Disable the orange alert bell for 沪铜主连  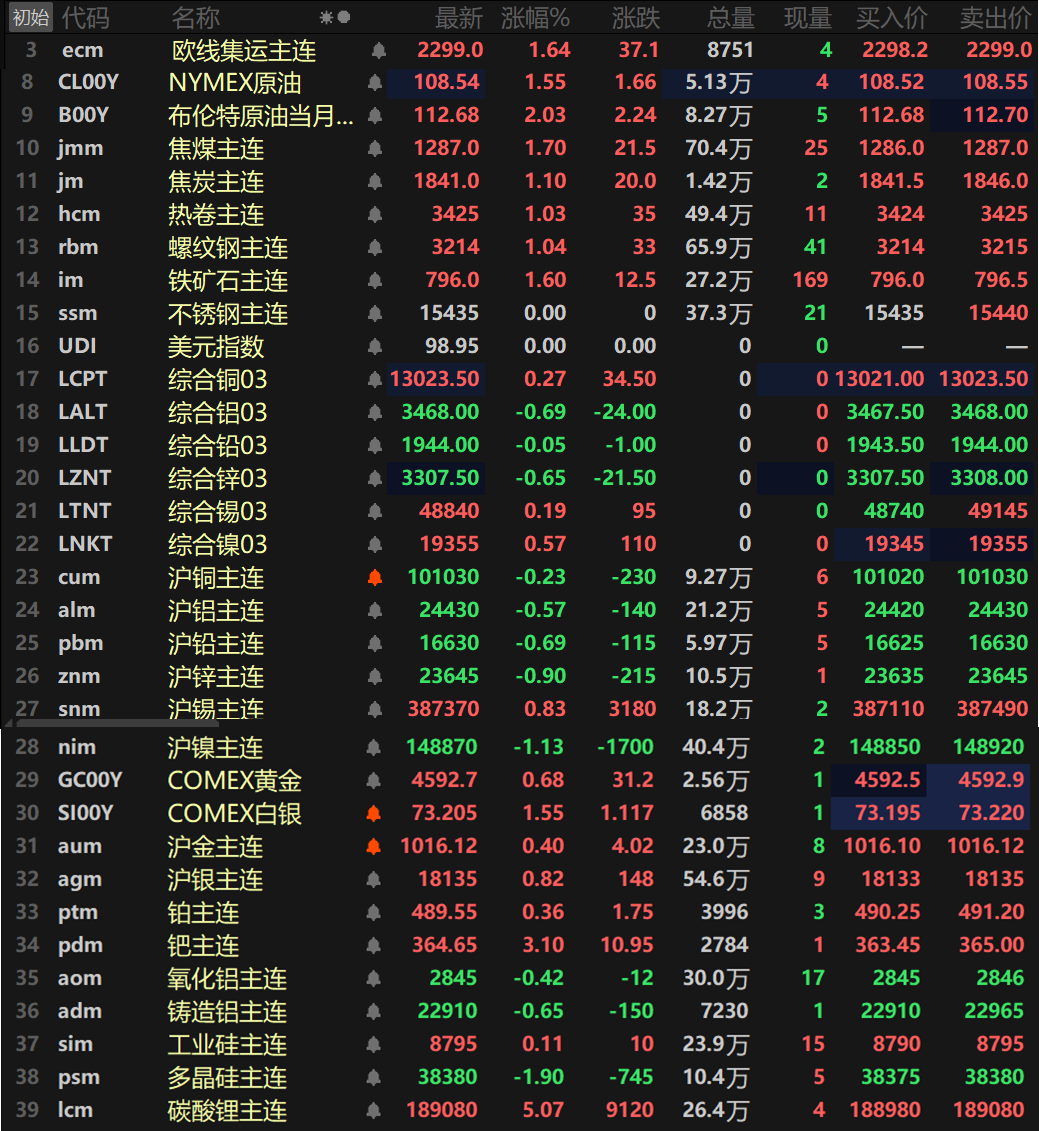[375, 578]
